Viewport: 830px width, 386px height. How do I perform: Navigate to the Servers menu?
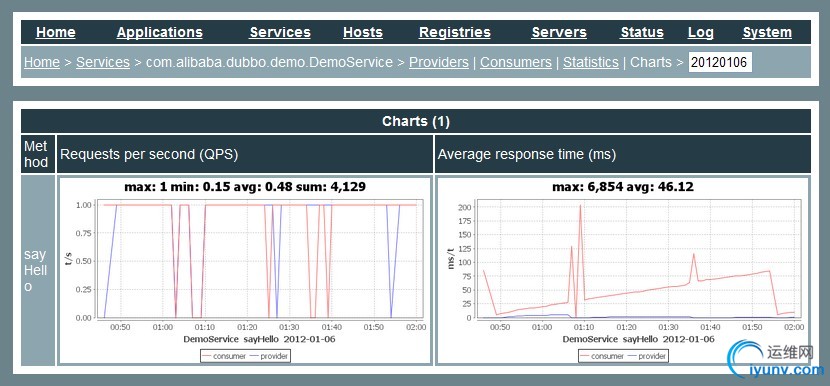(559, 32)
